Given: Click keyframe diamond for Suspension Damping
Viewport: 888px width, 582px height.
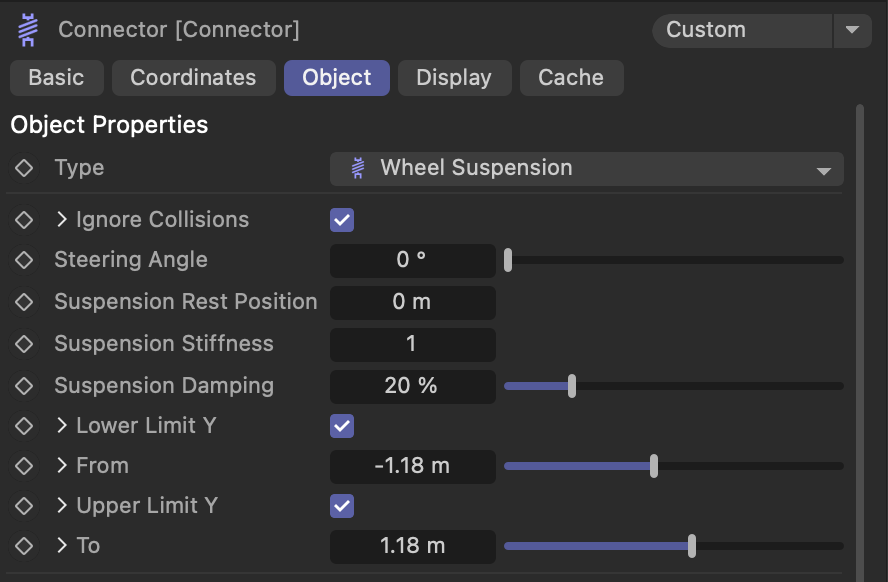Looking at the screenshot, I should click(x=24, y=386).
